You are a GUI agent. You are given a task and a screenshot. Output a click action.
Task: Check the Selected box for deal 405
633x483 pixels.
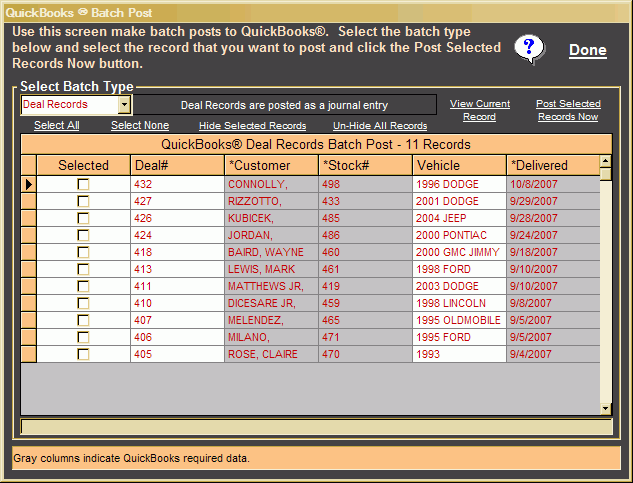point(83,354)
